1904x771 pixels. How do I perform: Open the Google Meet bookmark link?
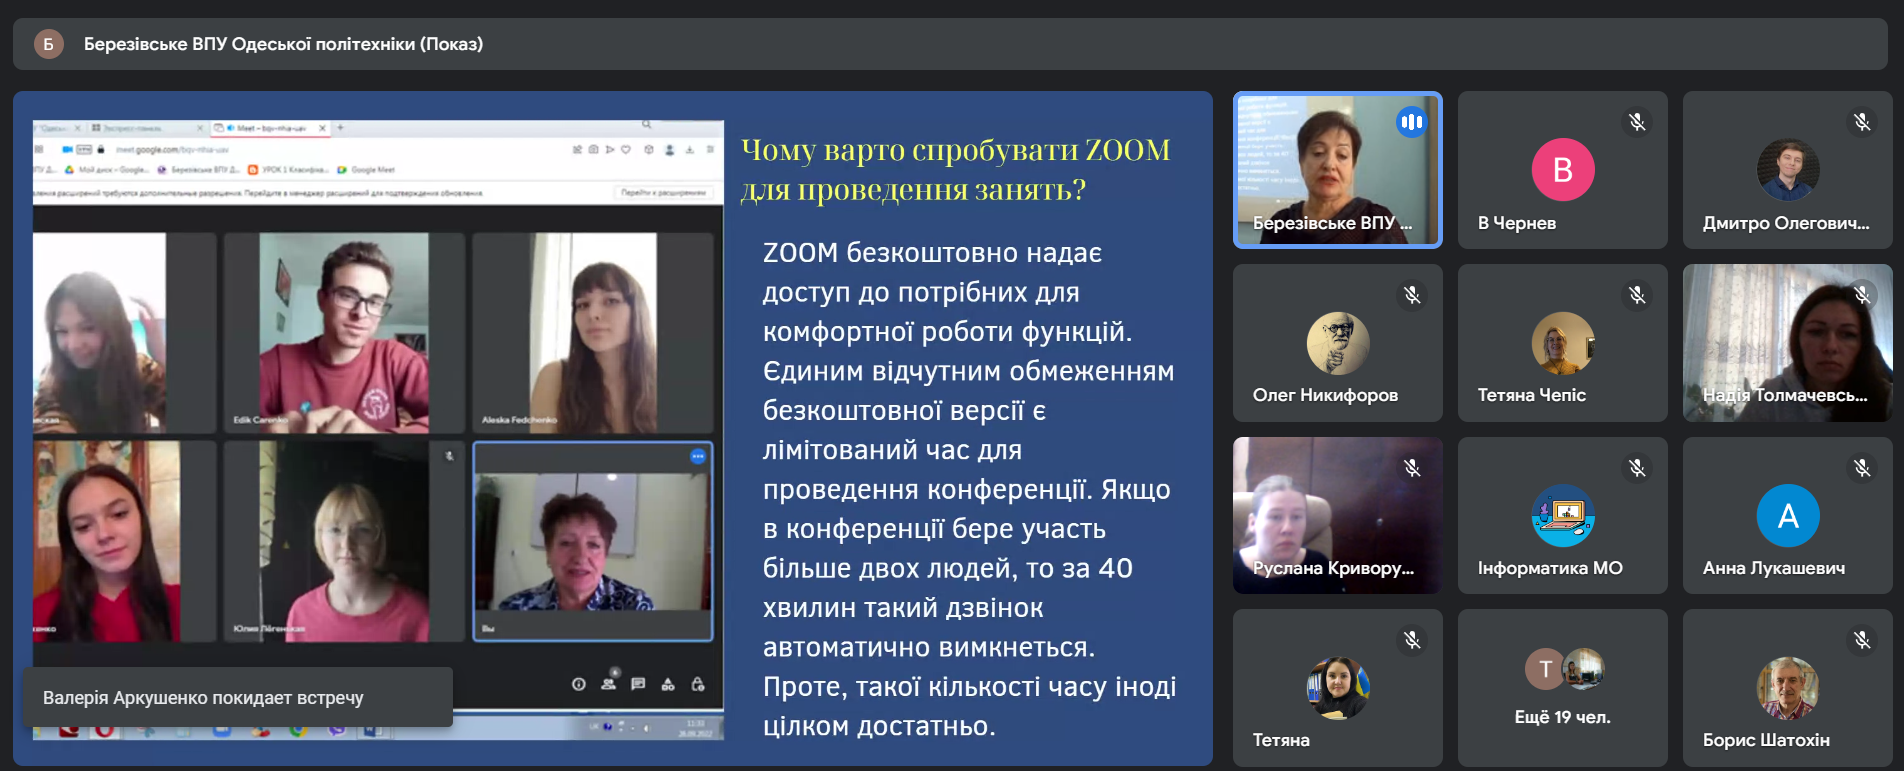click(368, 170)
